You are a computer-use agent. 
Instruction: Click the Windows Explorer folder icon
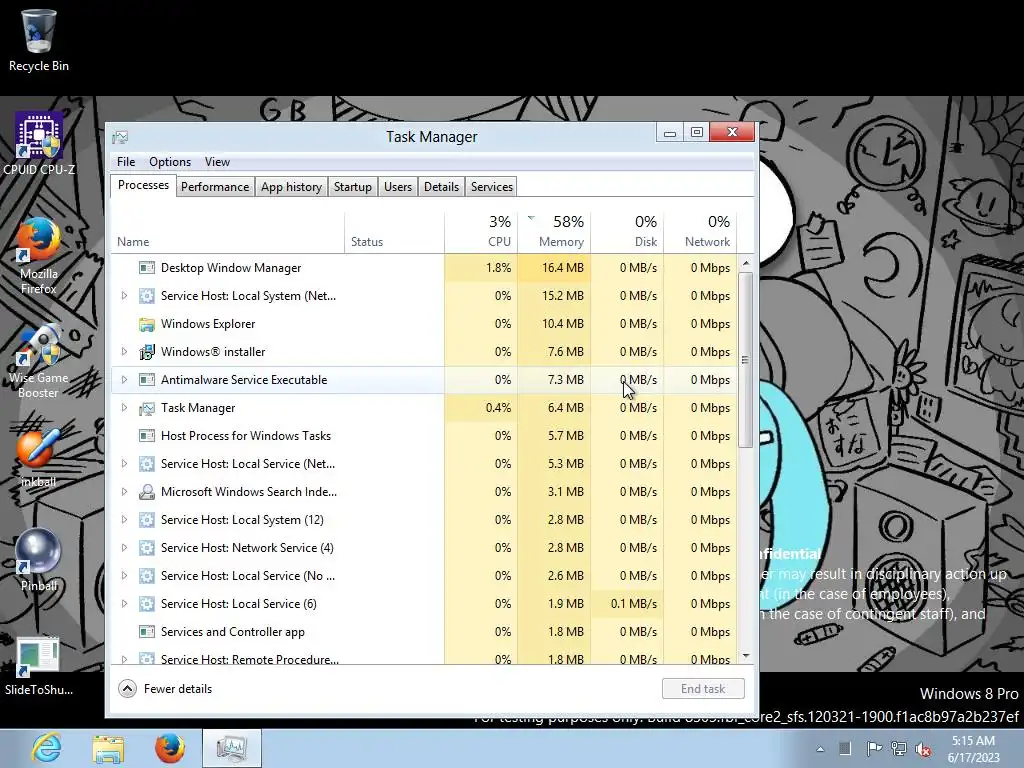point(147,324)
